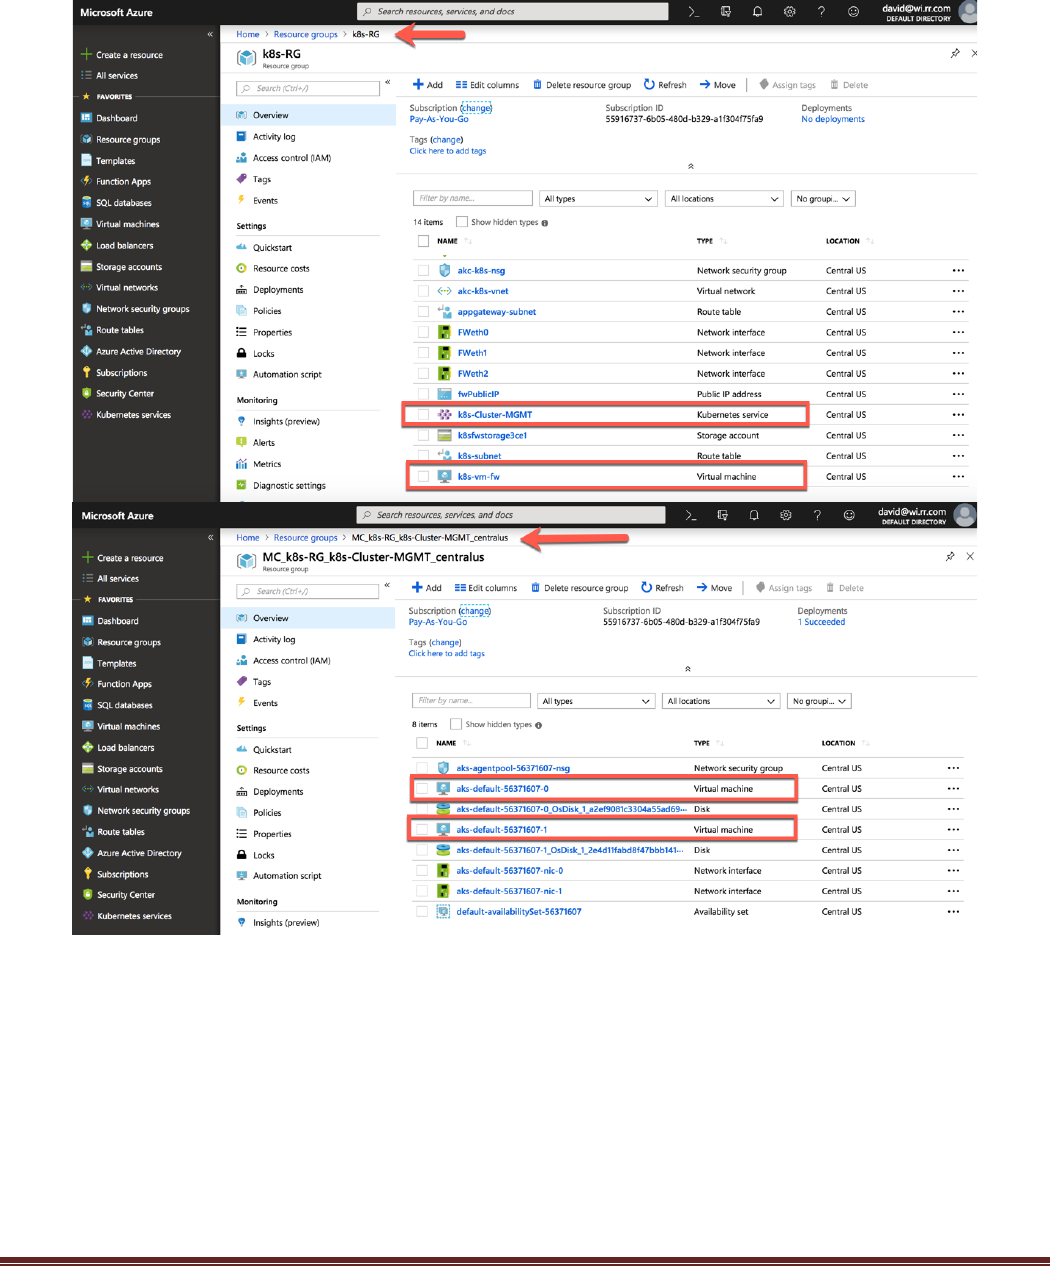Select checkbox for k8s-vm-fw row
1050x1266 pixels.
(x=423, y=477)
